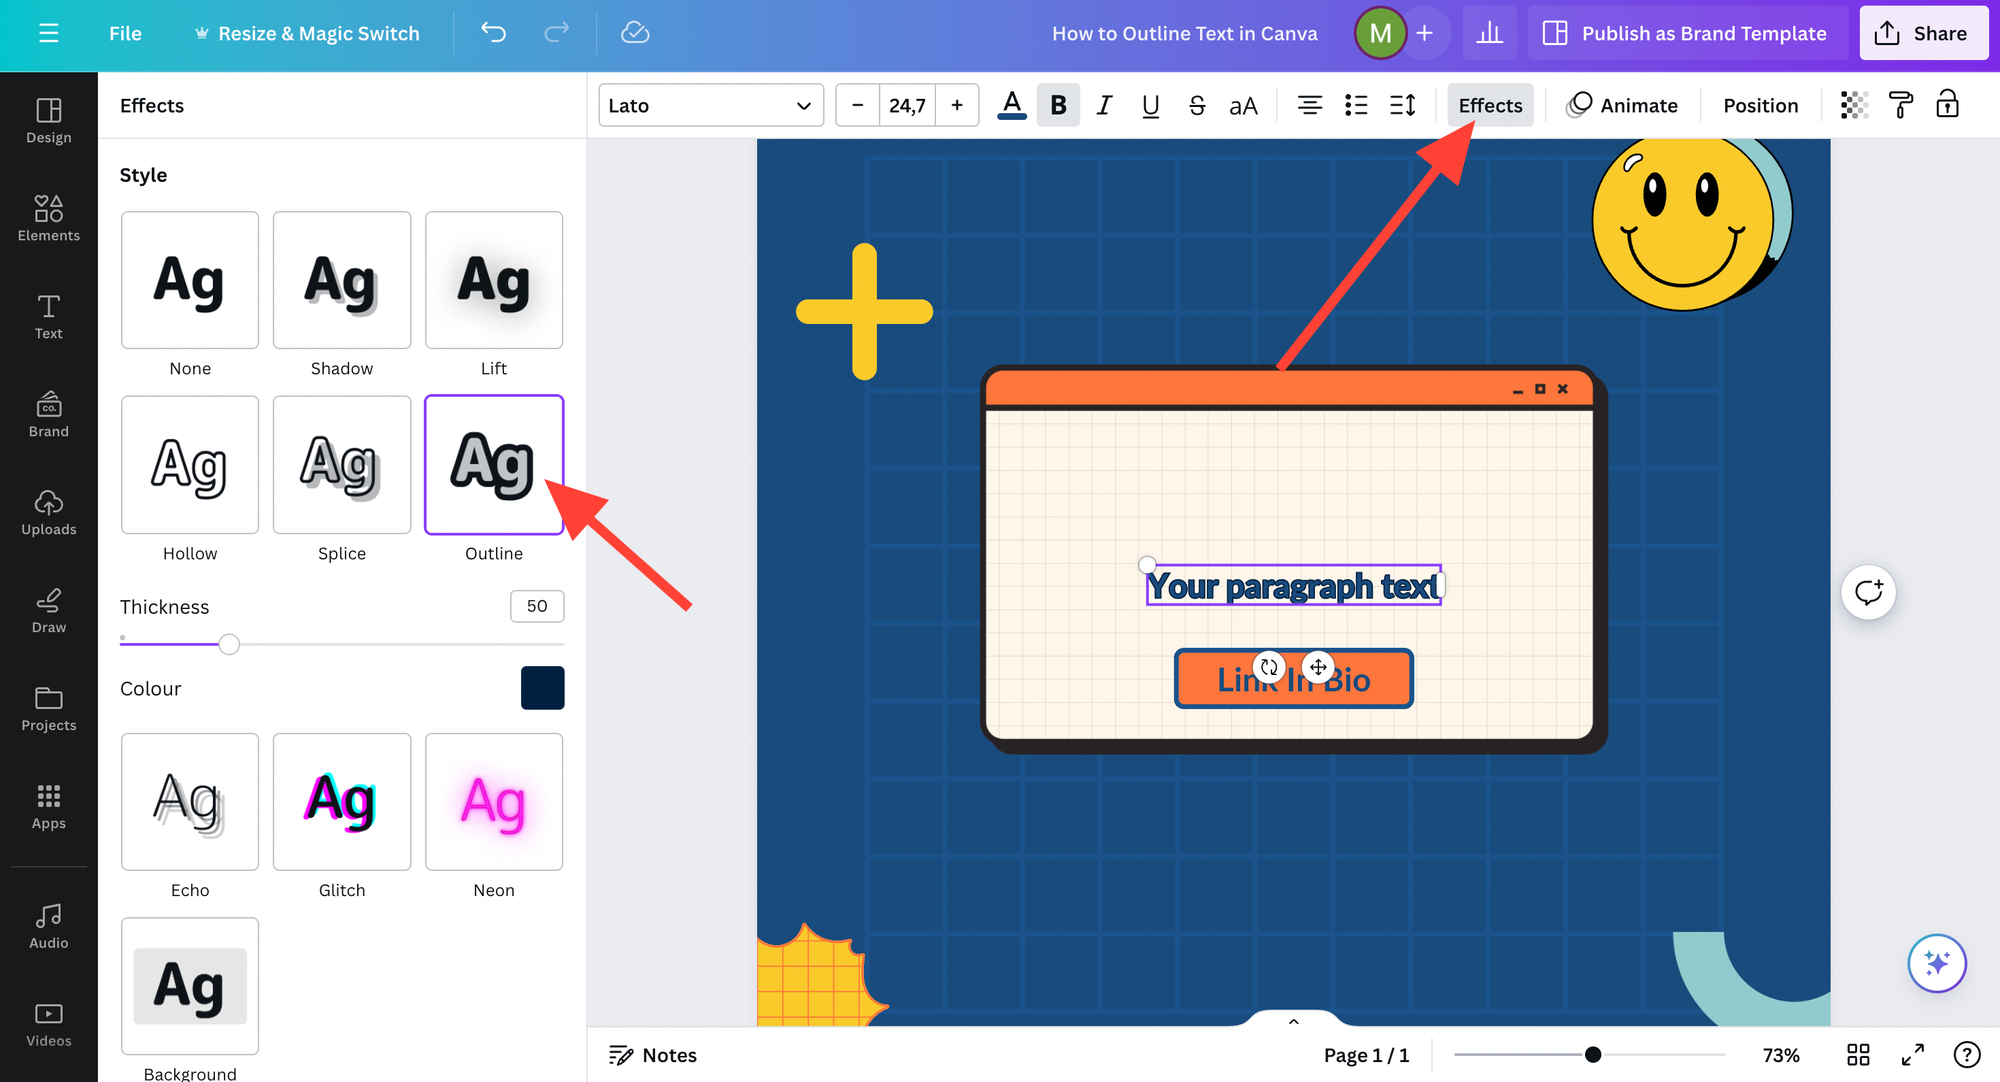Change the outline colour swatch
The height and width of the screenshot is (1082, 2000).
click(542, 688)
